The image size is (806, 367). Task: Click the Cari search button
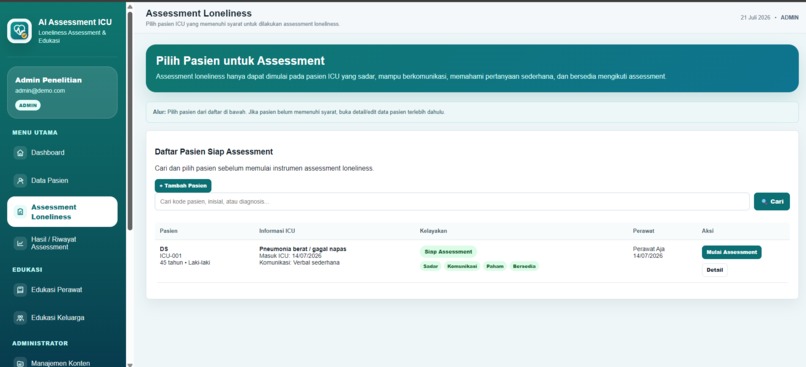(772, 201)
